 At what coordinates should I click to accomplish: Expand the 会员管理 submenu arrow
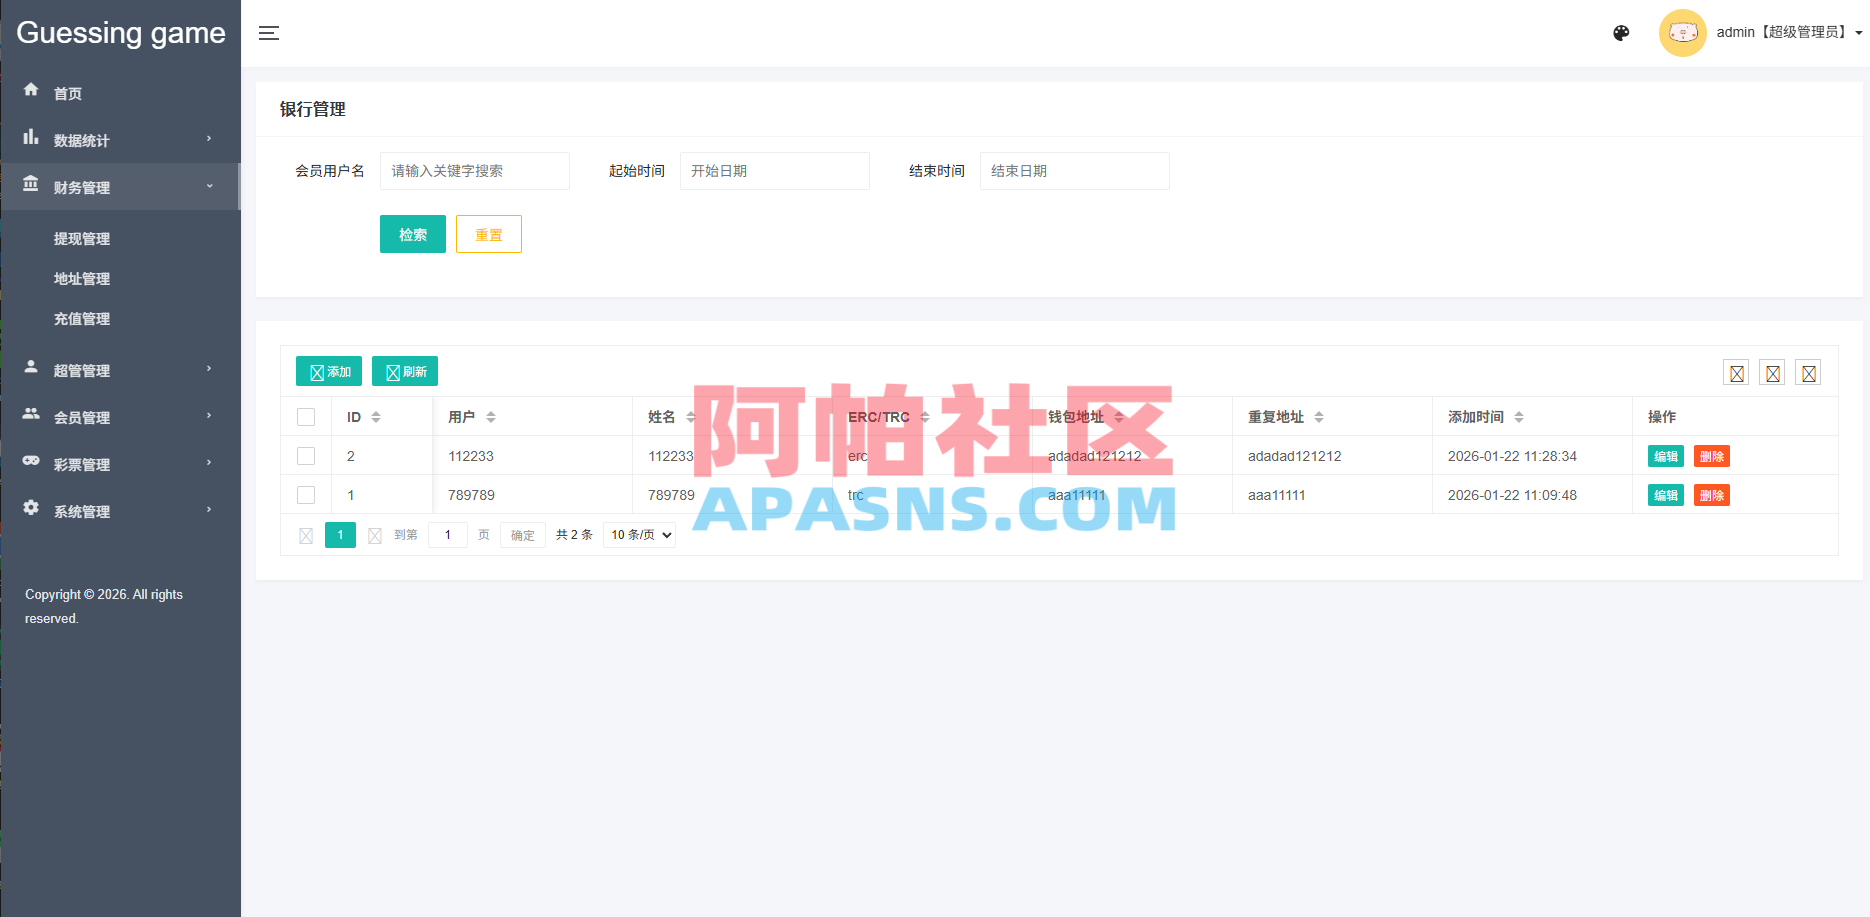[209, 416]
